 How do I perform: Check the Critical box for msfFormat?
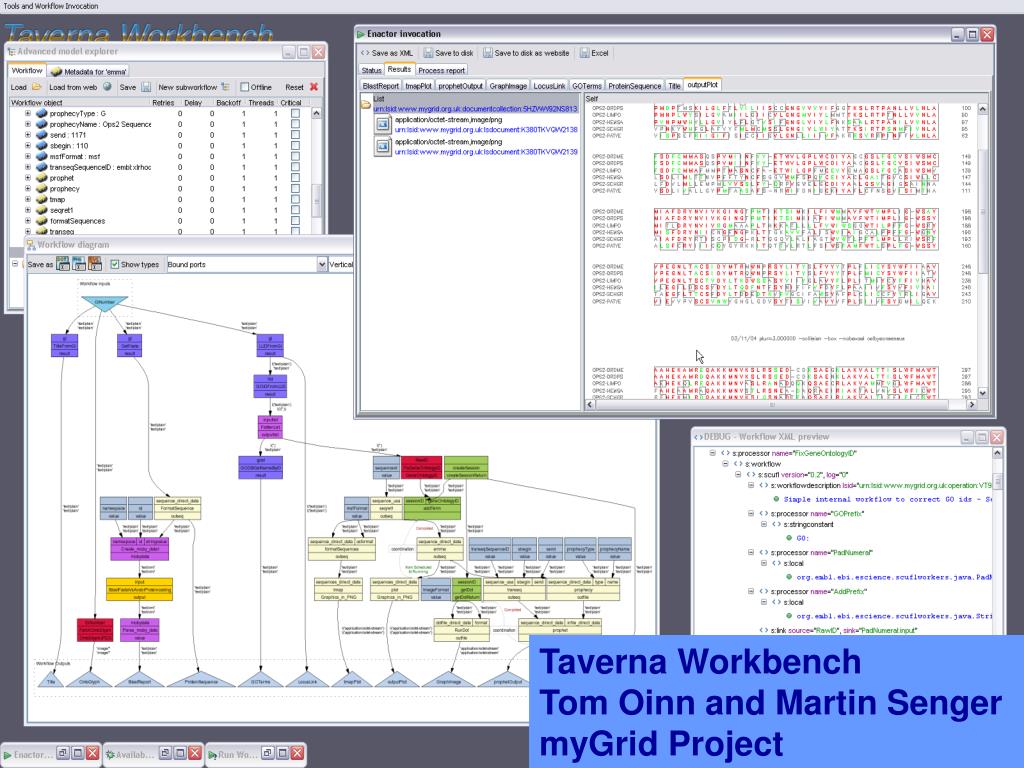click(x=295, y=156)
